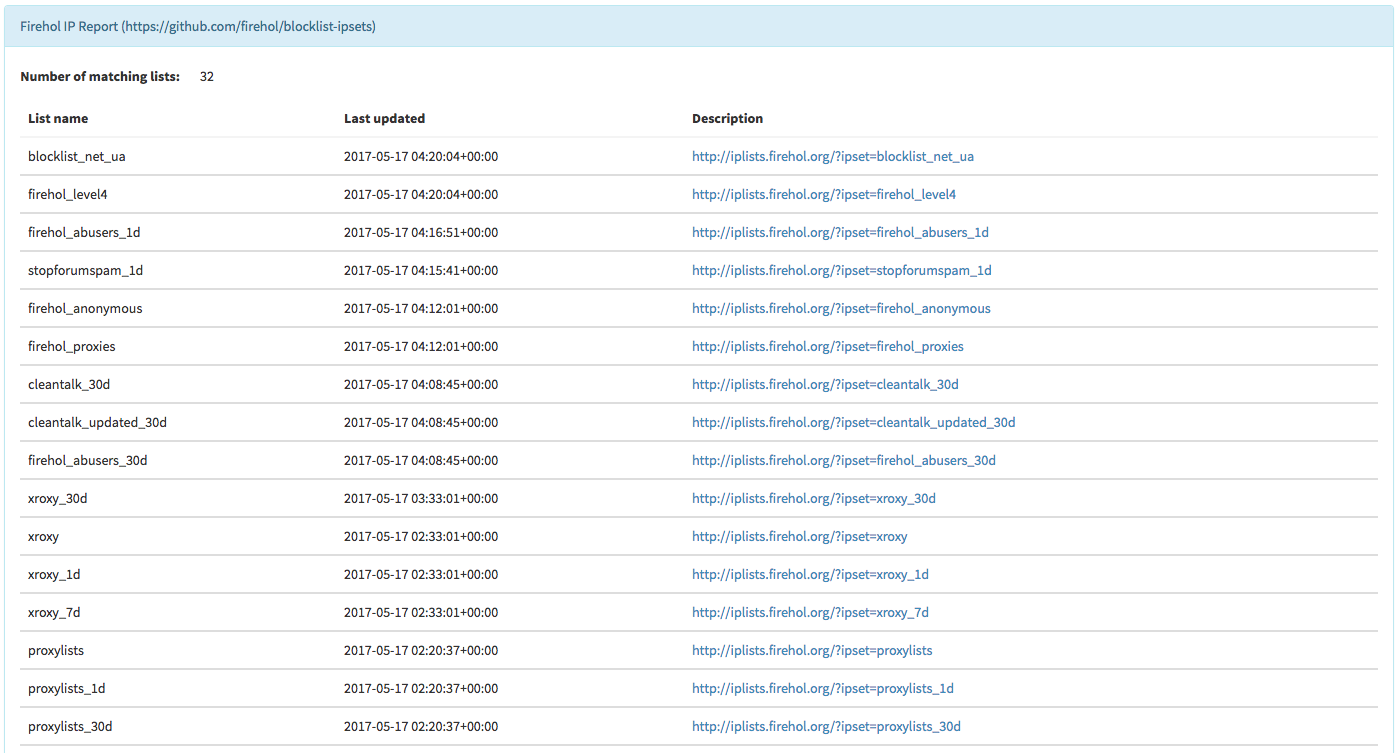
Task: Click the Firehol IP Report panel heading
Action: [198, 26]
